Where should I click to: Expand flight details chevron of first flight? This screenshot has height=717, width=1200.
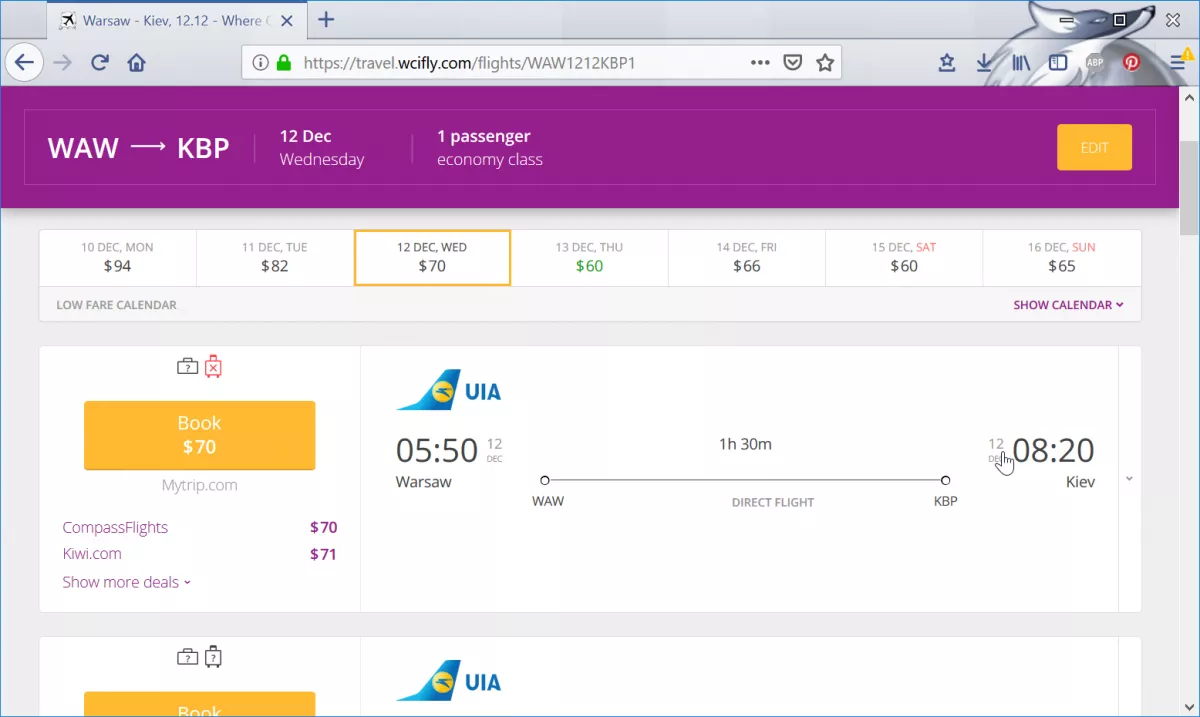(x=1129, y=479)
